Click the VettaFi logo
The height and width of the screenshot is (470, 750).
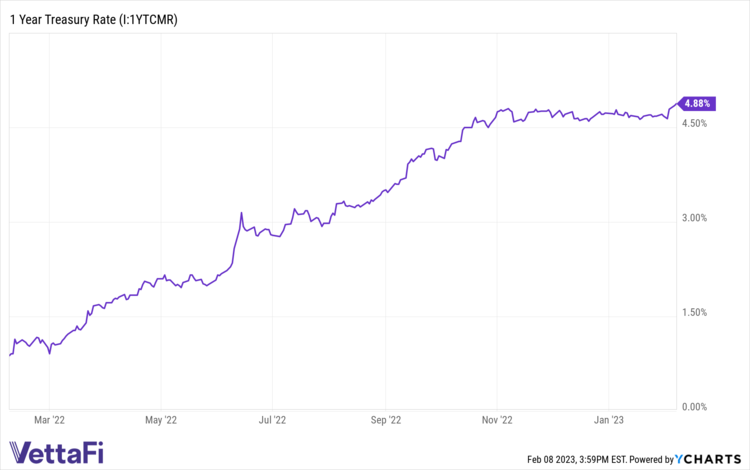[60, 449]
